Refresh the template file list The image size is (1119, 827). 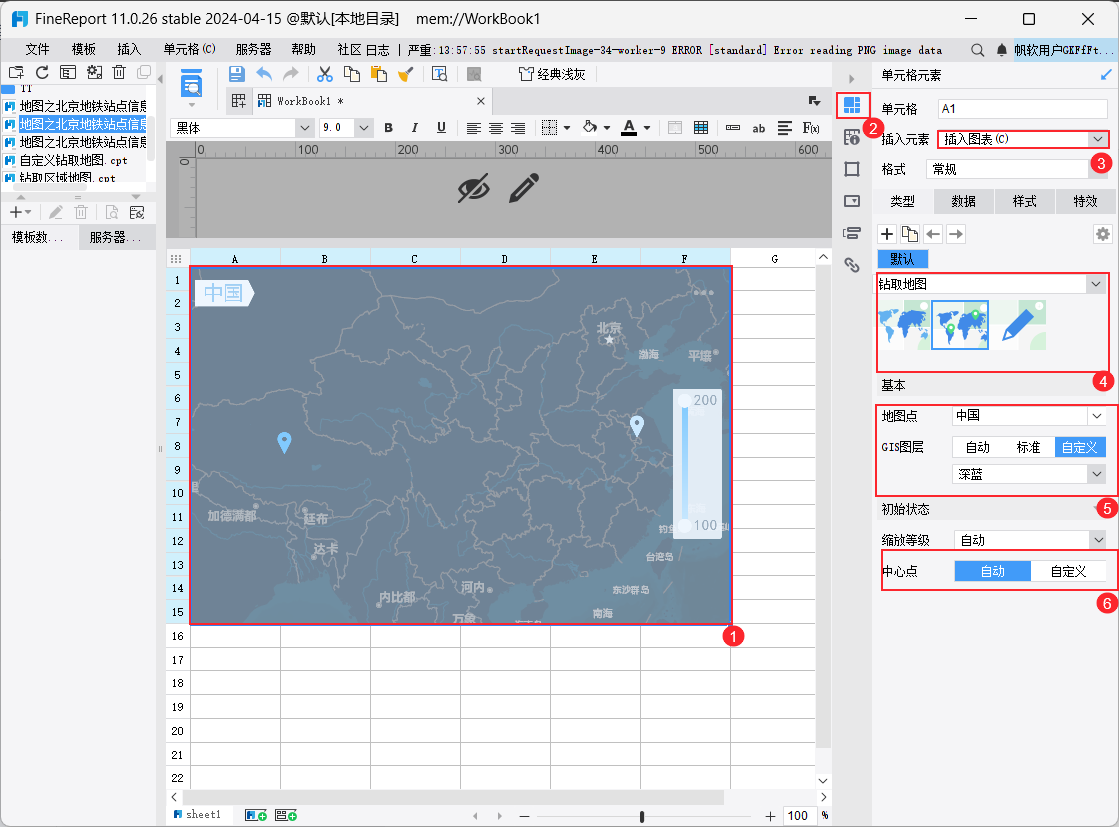(x=42, y=72)
